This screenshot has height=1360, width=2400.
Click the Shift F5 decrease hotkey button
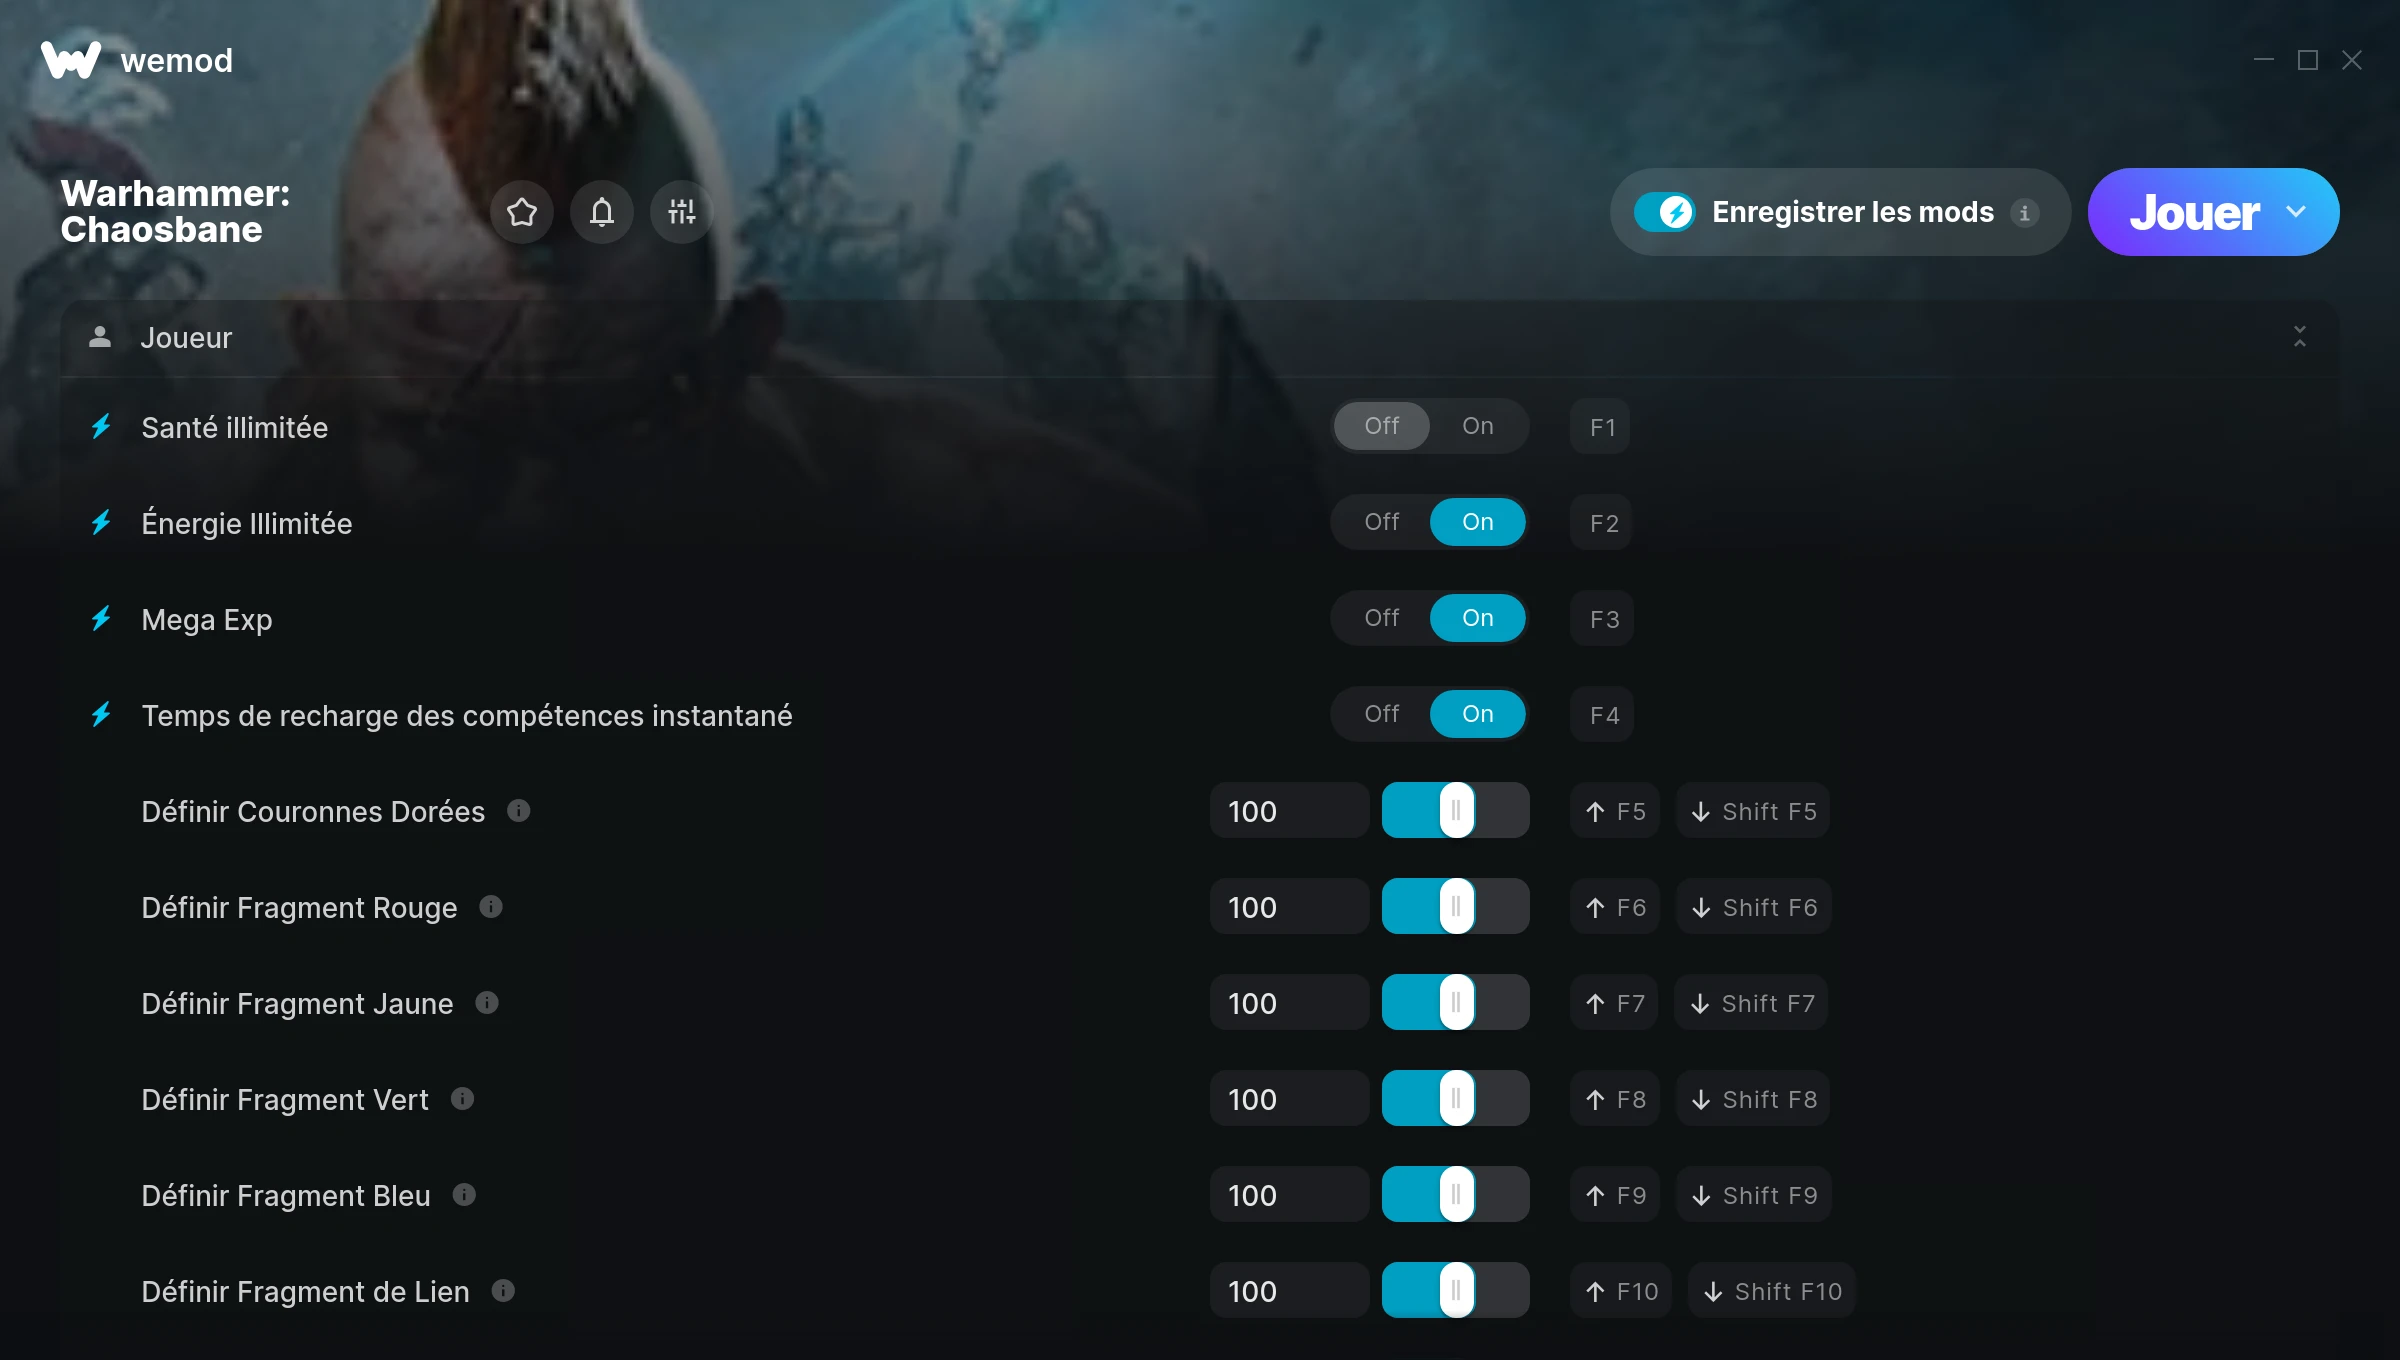(1754, 811)
